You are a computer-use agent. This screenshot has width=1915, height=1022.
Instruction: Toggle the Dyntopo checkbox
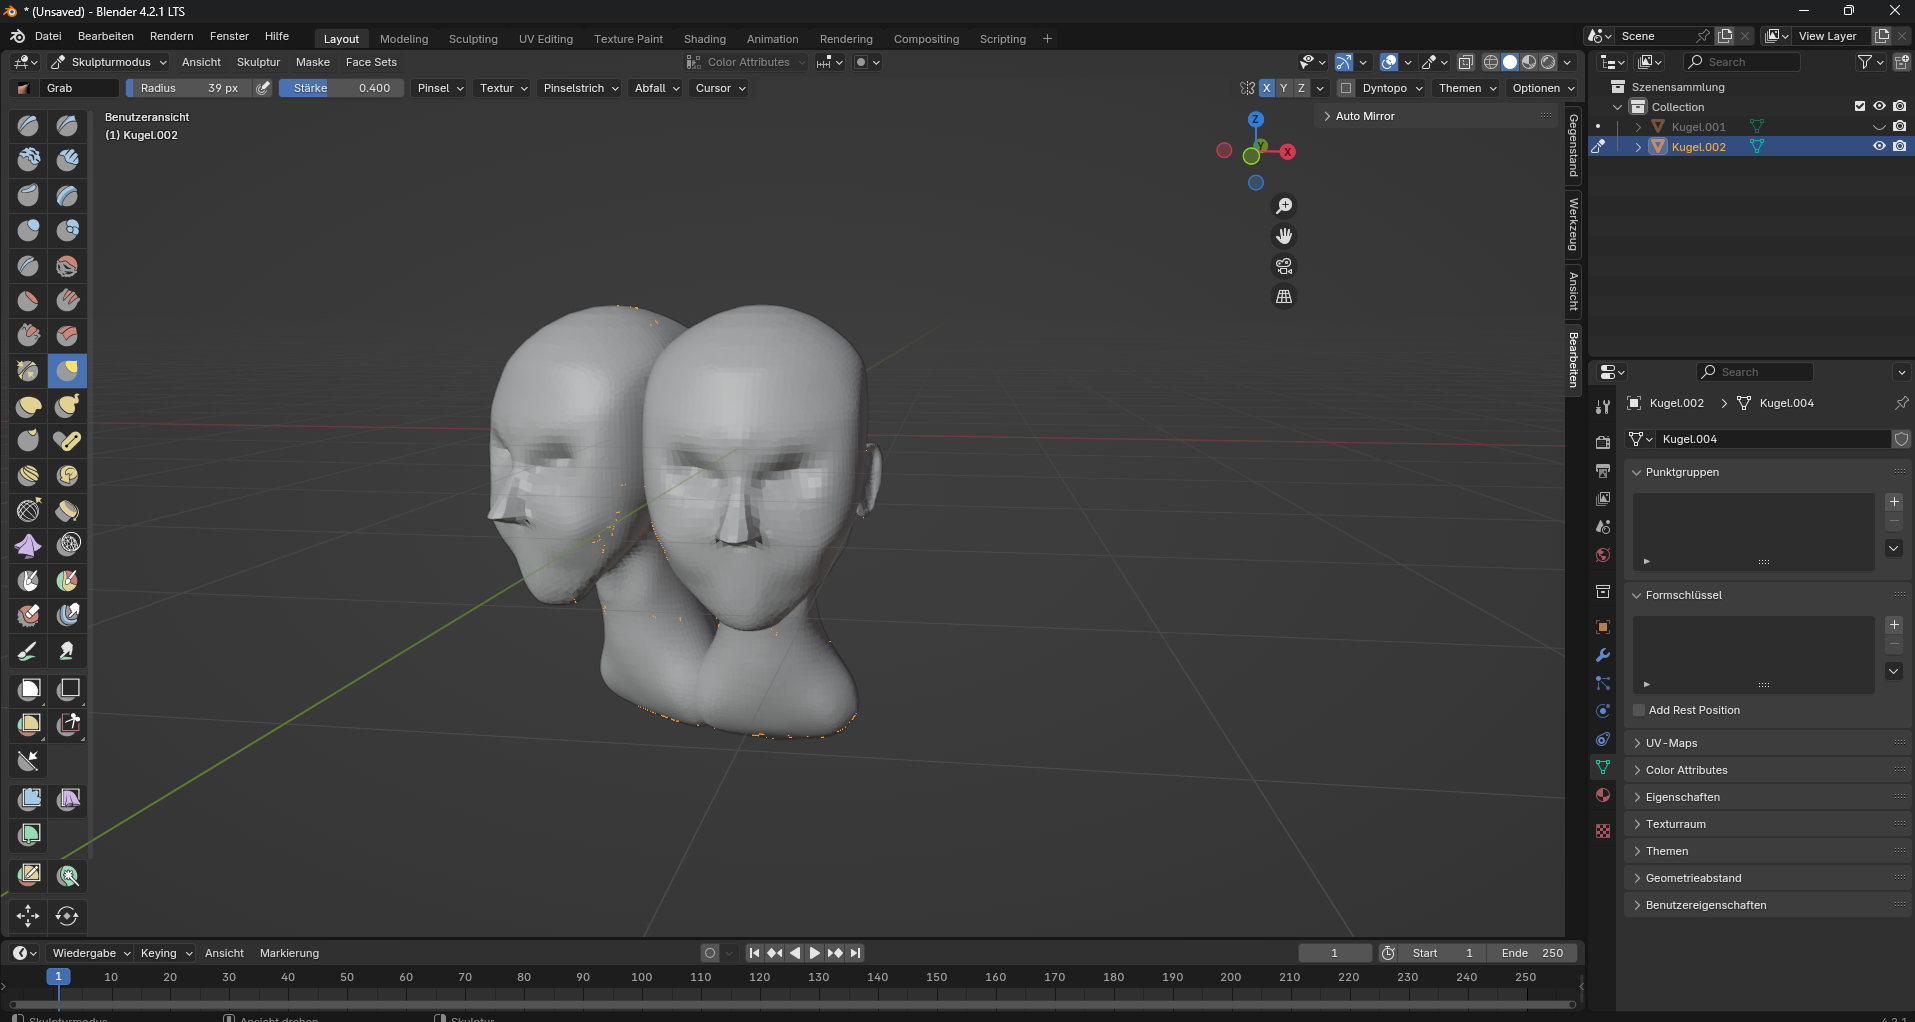[x=1346, y=88]
